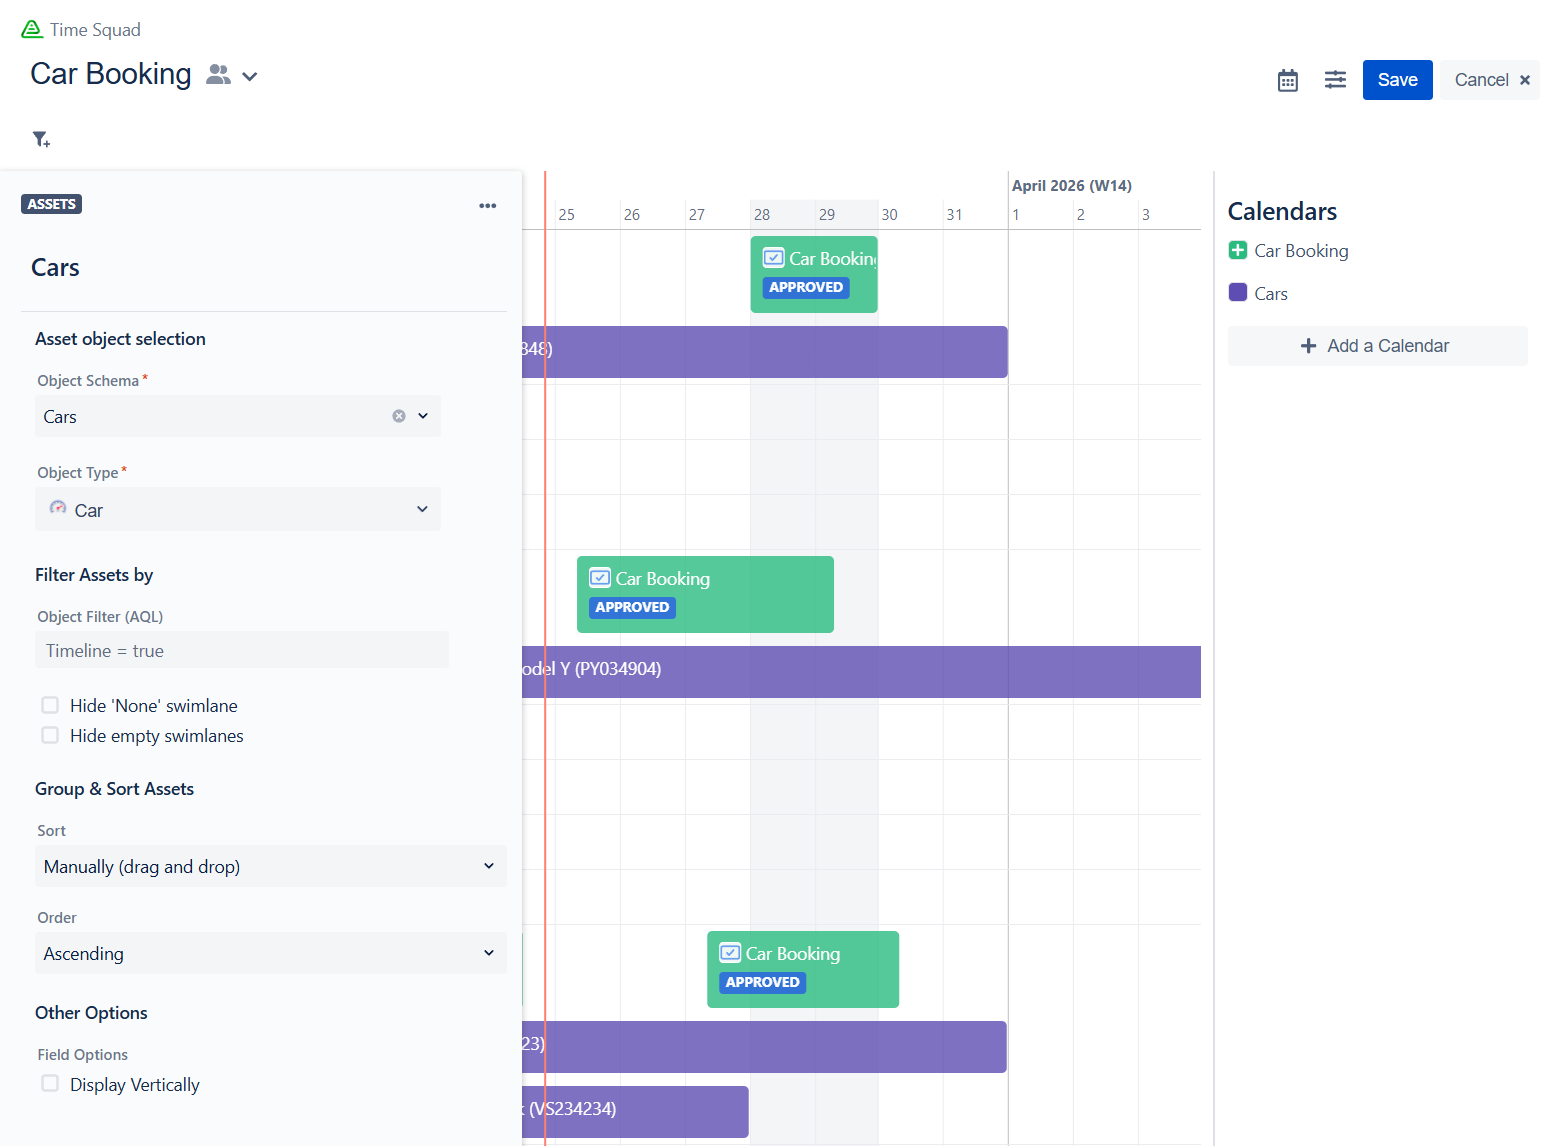Click the Object Filter AQL input field
The image size is (1555, 1146).
tap(242, 651)
